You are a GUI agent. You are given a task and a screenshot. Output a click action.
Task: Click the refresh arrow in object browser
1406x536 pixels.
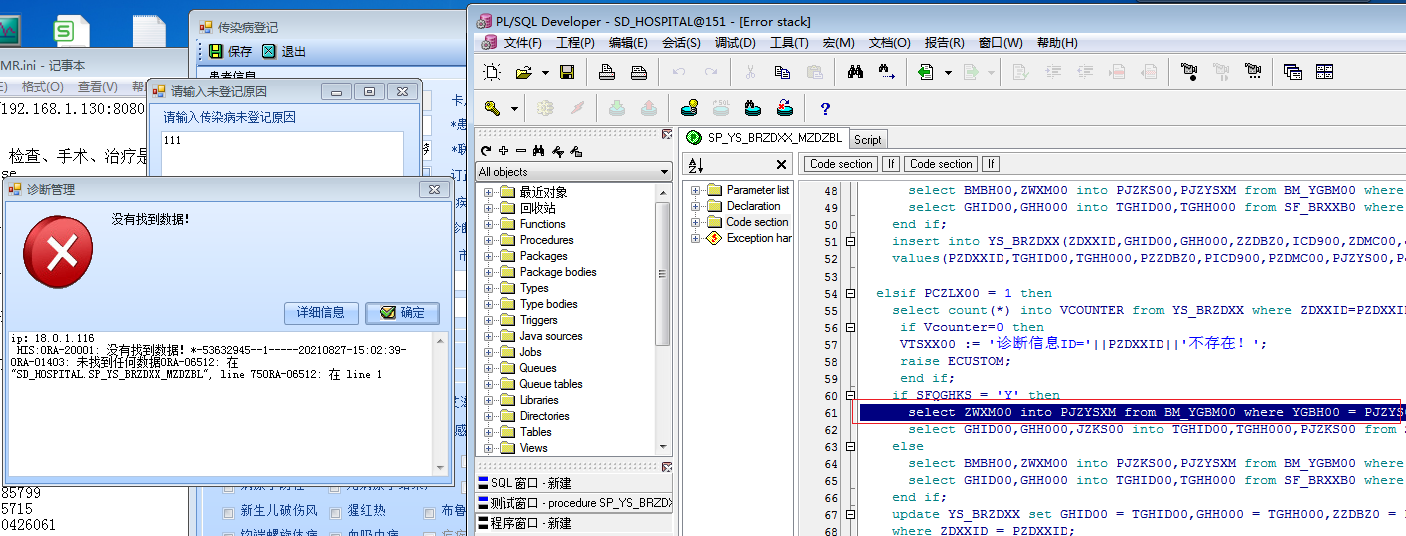click(x=486, y=151)
